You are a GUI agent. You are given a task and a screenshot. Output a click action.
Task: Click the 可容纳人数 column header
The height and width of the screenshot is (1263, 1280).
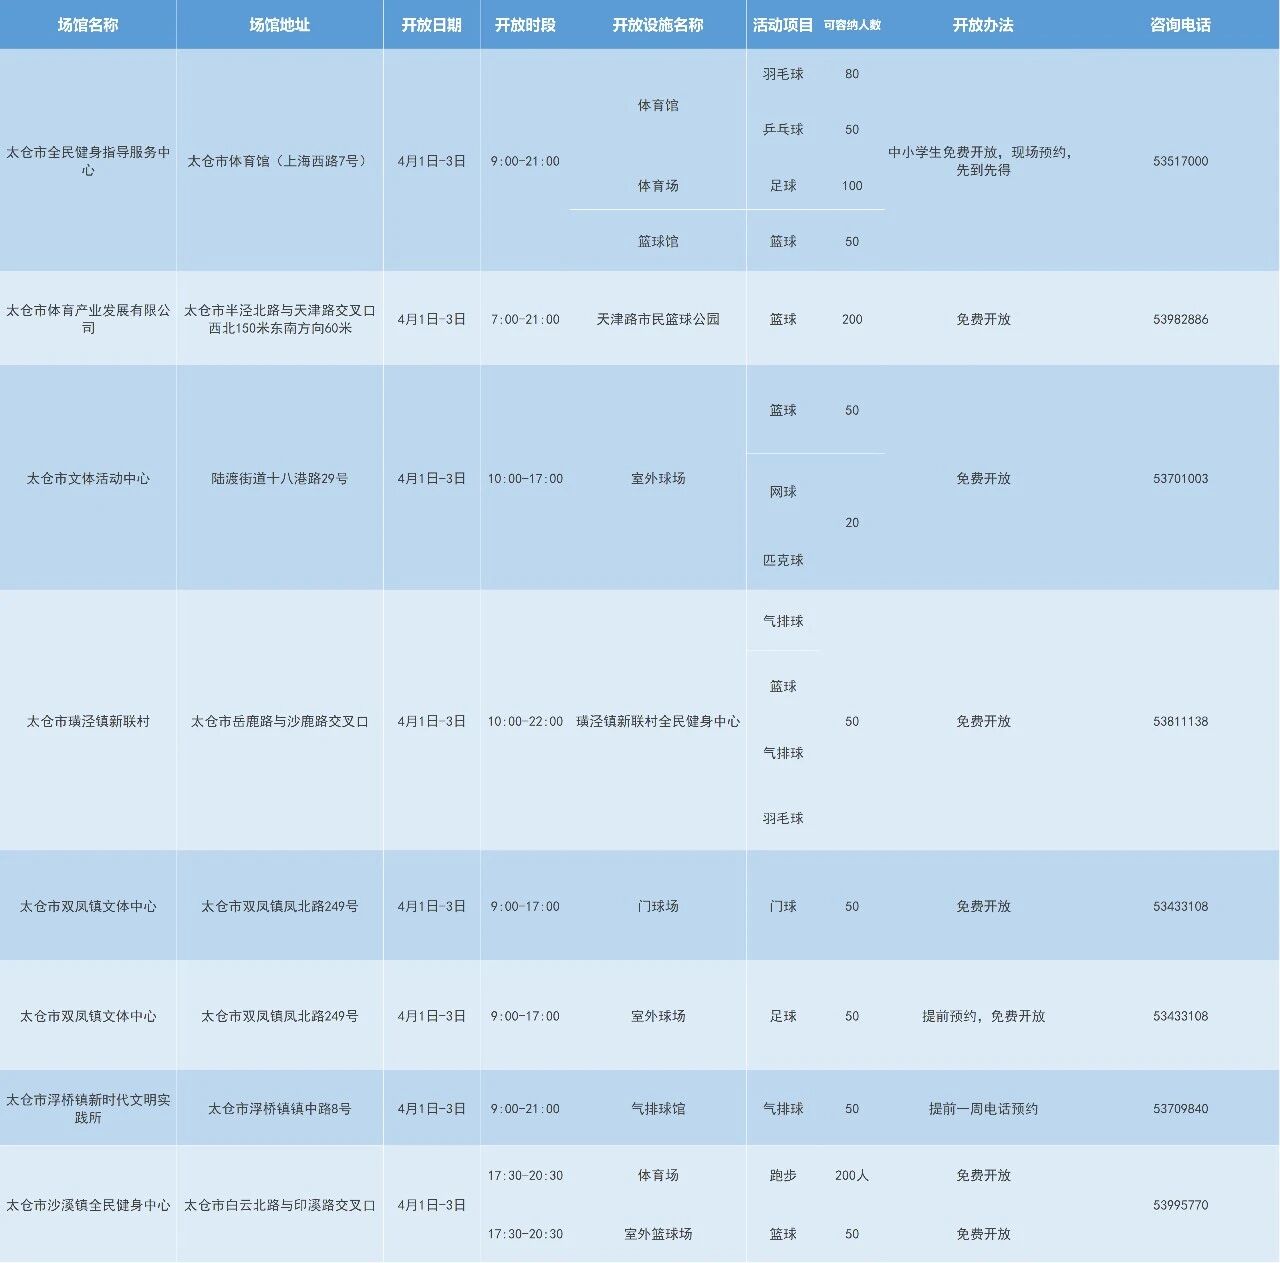pyautogui.click(x=852, y=25)
